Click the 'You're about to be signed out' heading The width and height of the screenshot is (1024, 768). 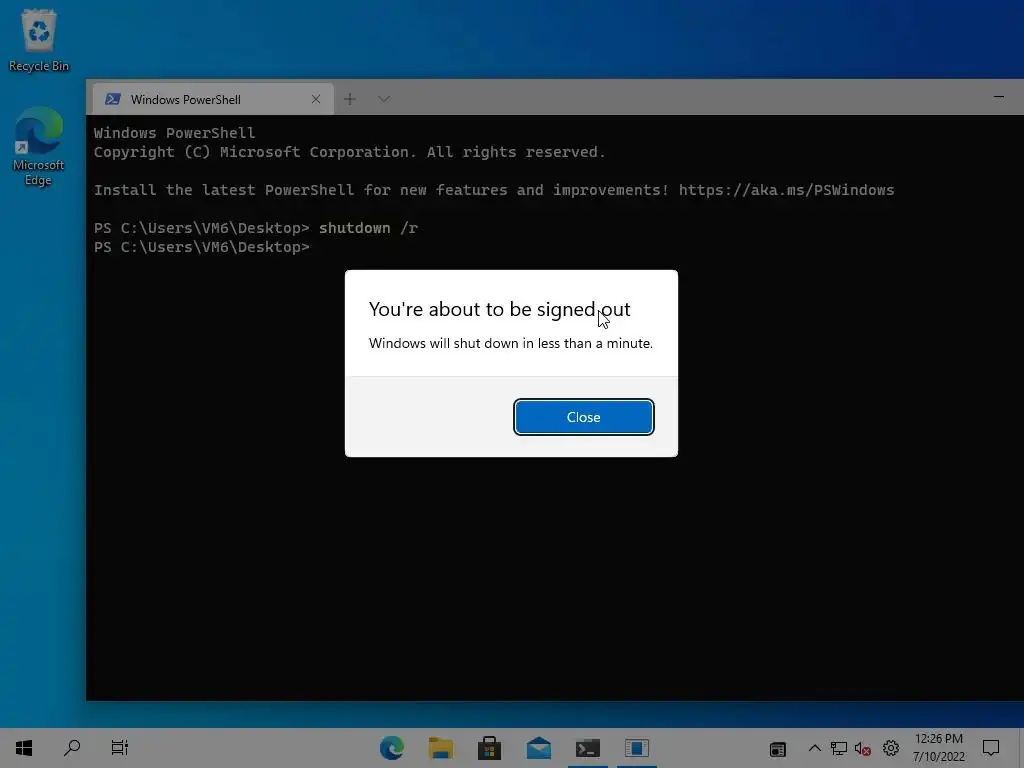click(x=500, y=309)
